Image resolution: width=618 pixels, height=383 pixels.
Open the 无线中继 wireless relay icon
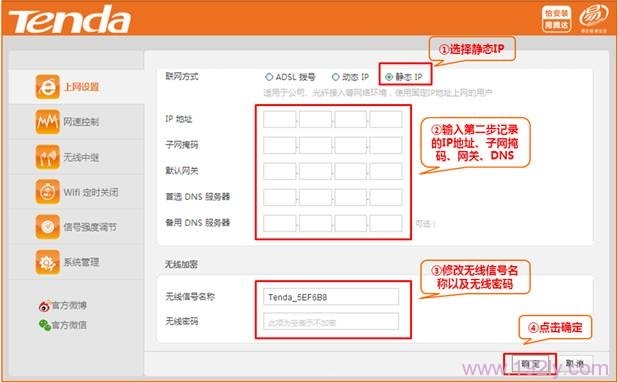tap(47, 157)
